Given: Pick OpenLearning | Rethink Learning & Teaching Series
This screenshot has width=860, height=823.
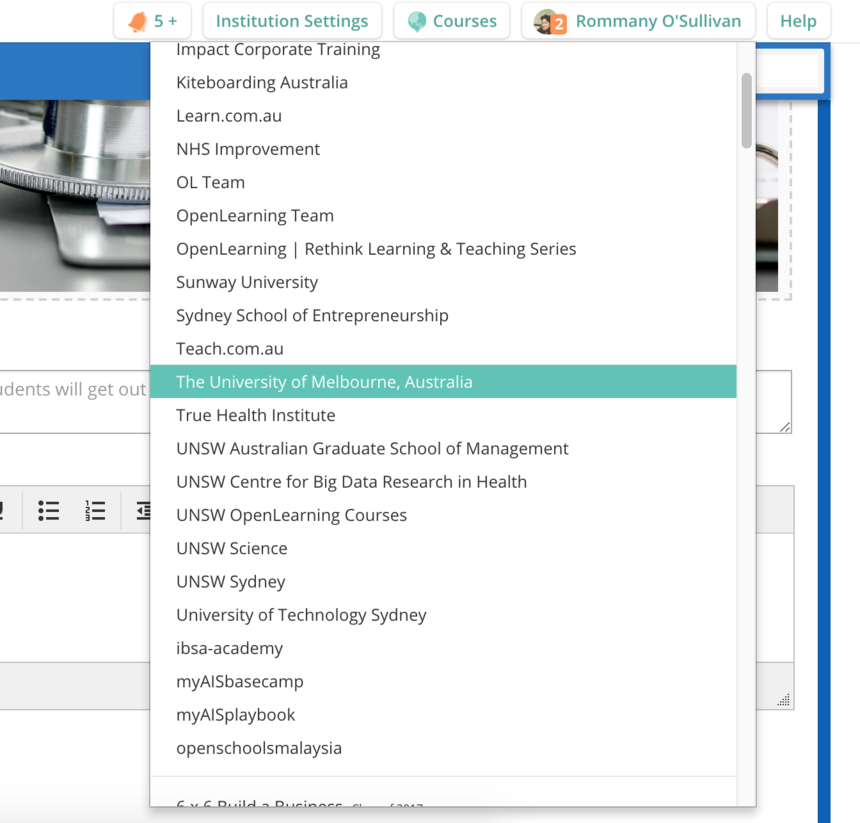Looking at the screenshot, I should coord(443,249).
